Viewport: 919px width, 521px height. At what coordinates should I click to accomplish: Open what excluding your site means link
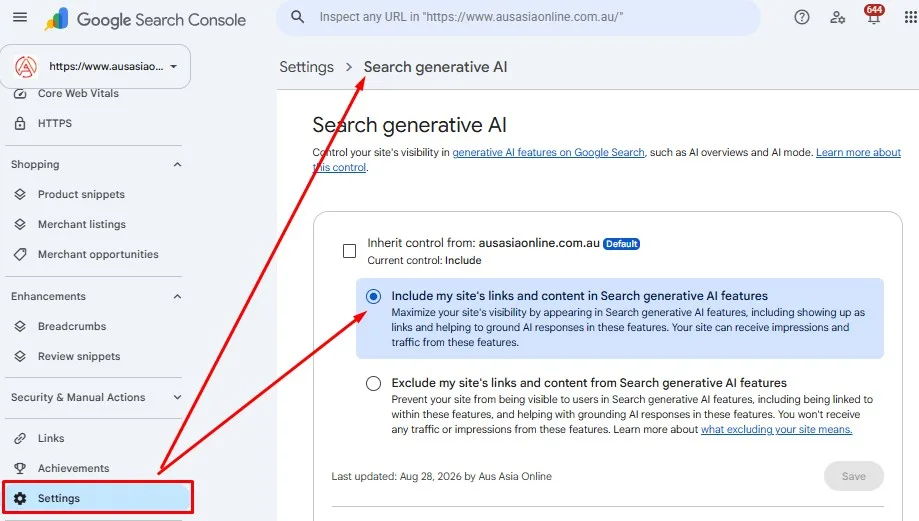tap(776, 430)
